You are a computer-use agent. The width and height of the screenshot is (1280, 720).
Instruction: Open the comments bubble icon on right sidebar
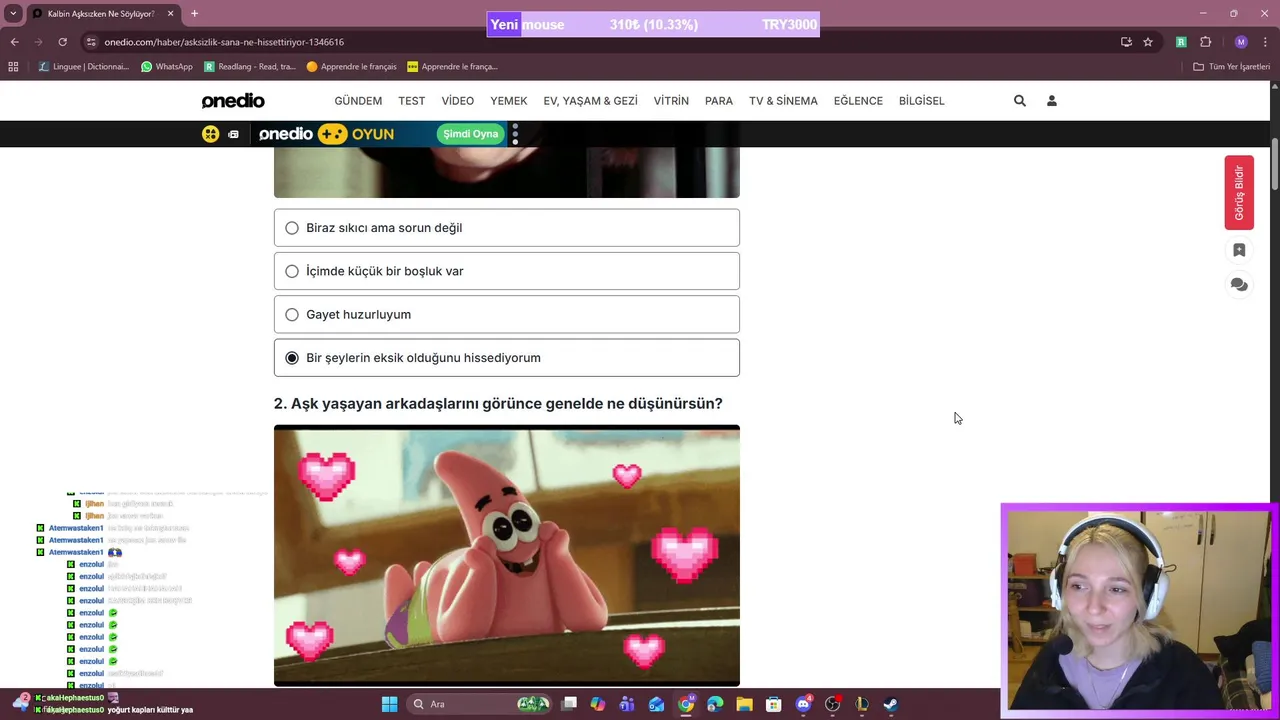coord(1239,285)
